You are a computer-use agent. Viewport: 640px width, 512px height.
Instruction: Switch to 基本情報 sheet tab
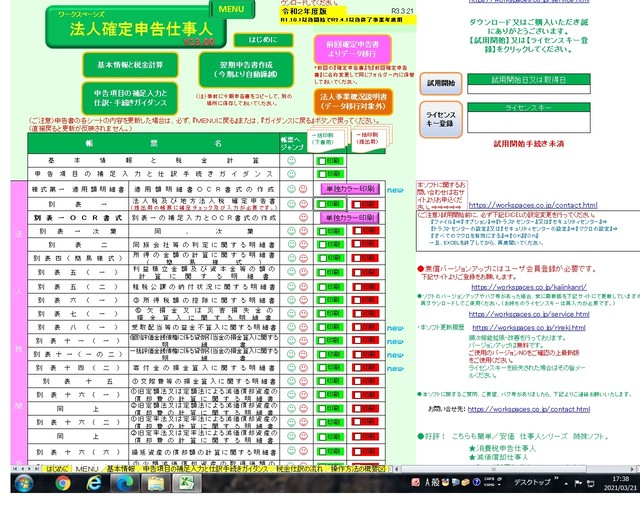(x=121, y=469)
